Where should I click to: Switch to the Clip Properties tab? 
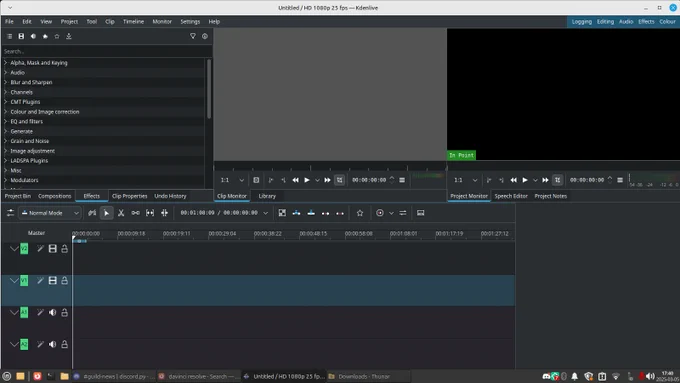pyautogui.click(x=130, y=196)
